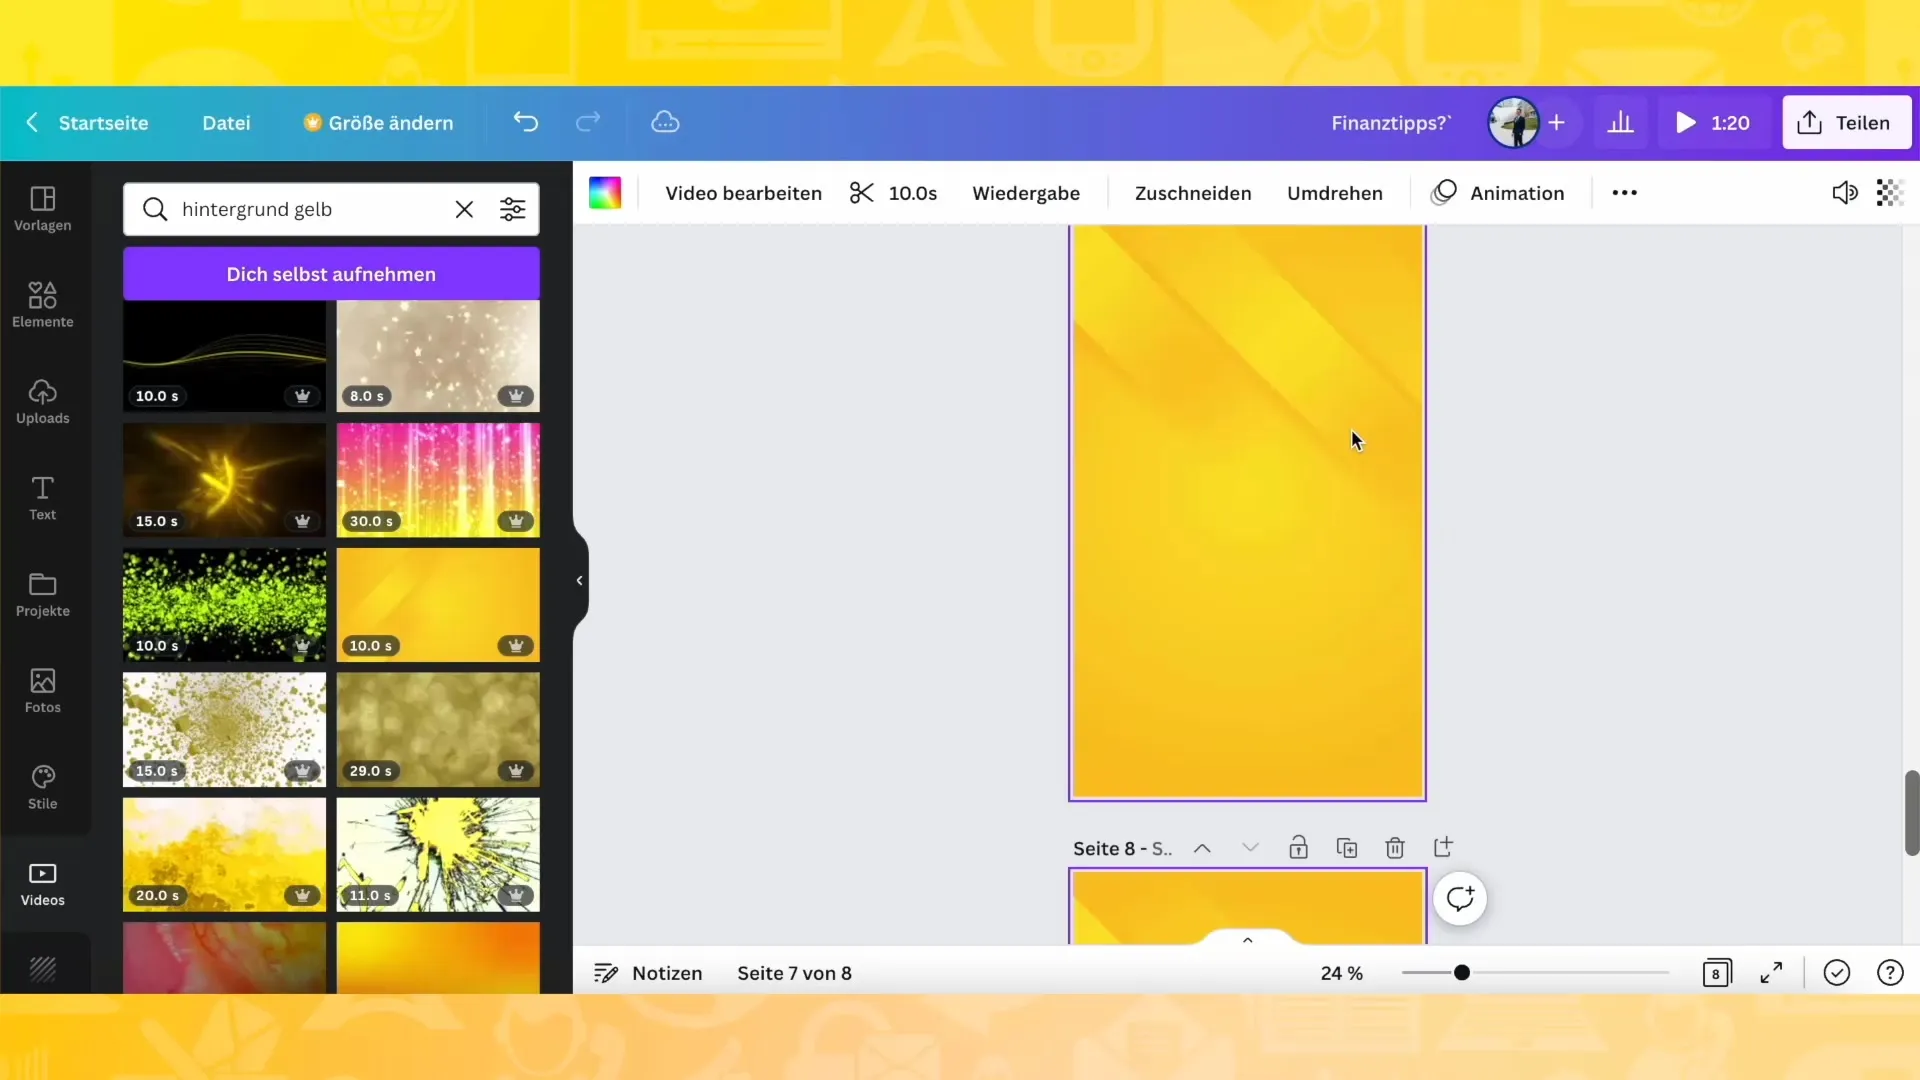Click Umdrehen in toolbar

pos(1334,193)
